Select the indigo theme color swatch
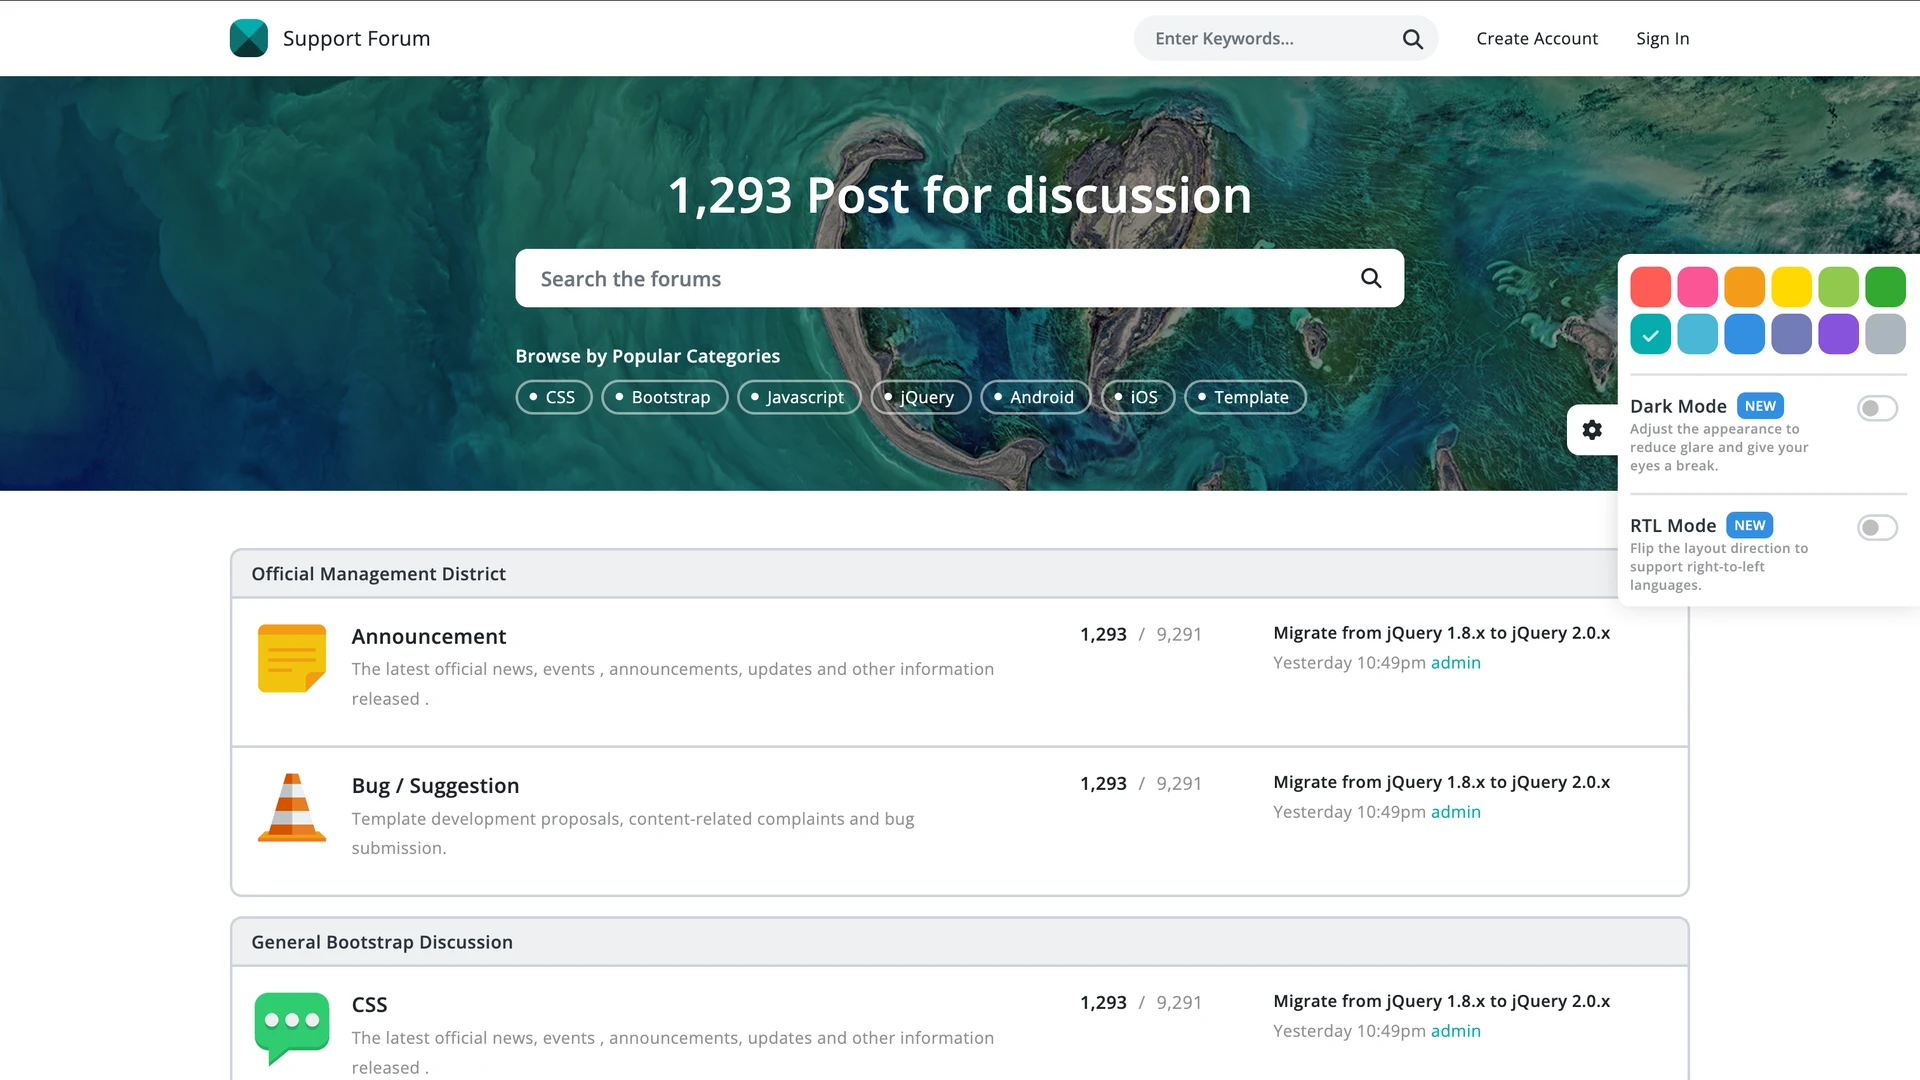This screenshot has width=1920, height=1080. pyautogui.click(x=1791, y=334)
